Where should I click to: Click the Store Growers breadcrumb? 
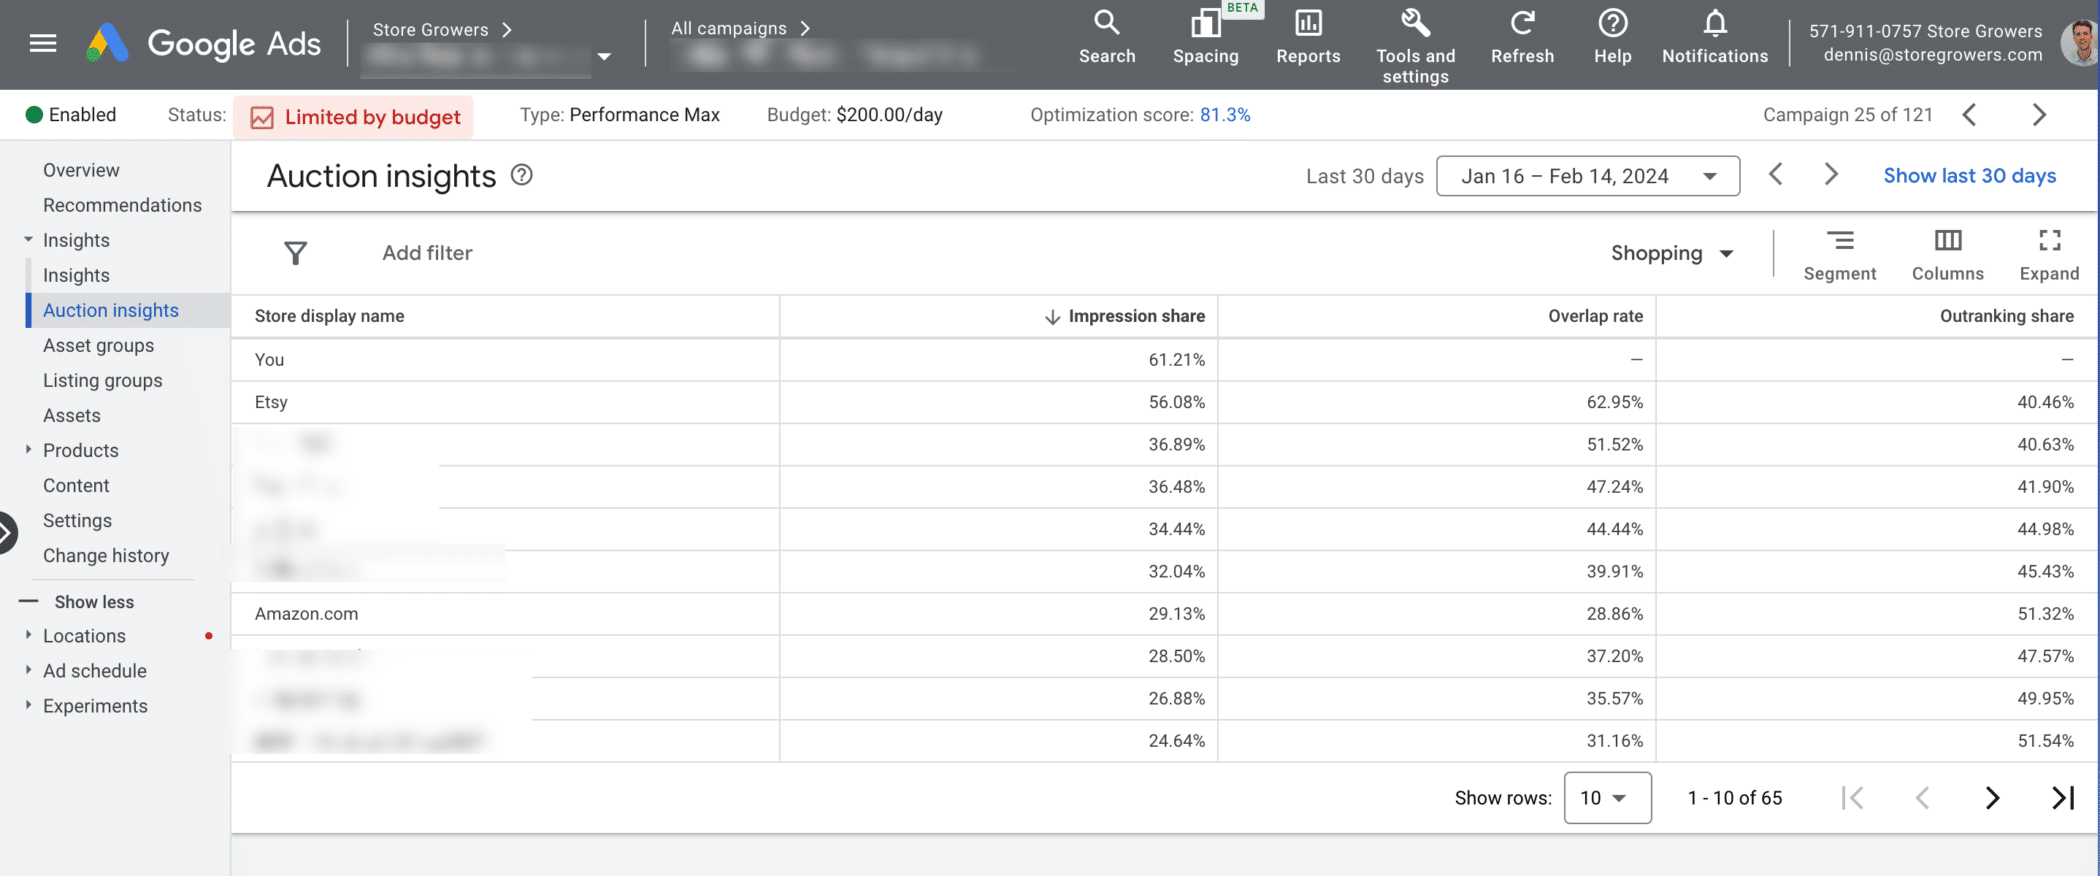(x=430, y=30)
